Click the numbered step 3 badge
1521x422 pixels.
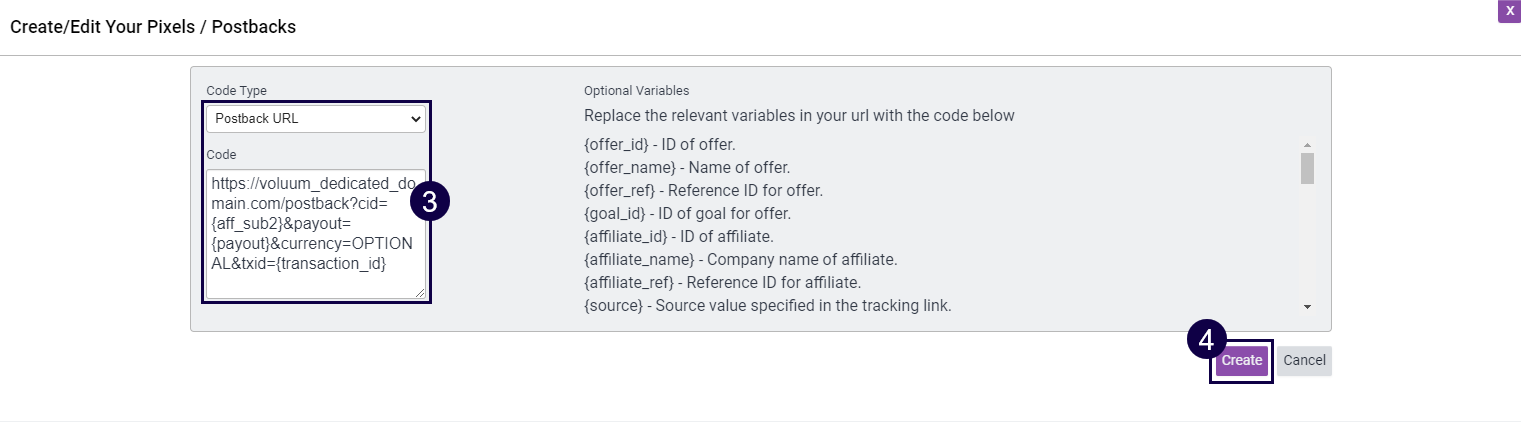pos(431,201)
